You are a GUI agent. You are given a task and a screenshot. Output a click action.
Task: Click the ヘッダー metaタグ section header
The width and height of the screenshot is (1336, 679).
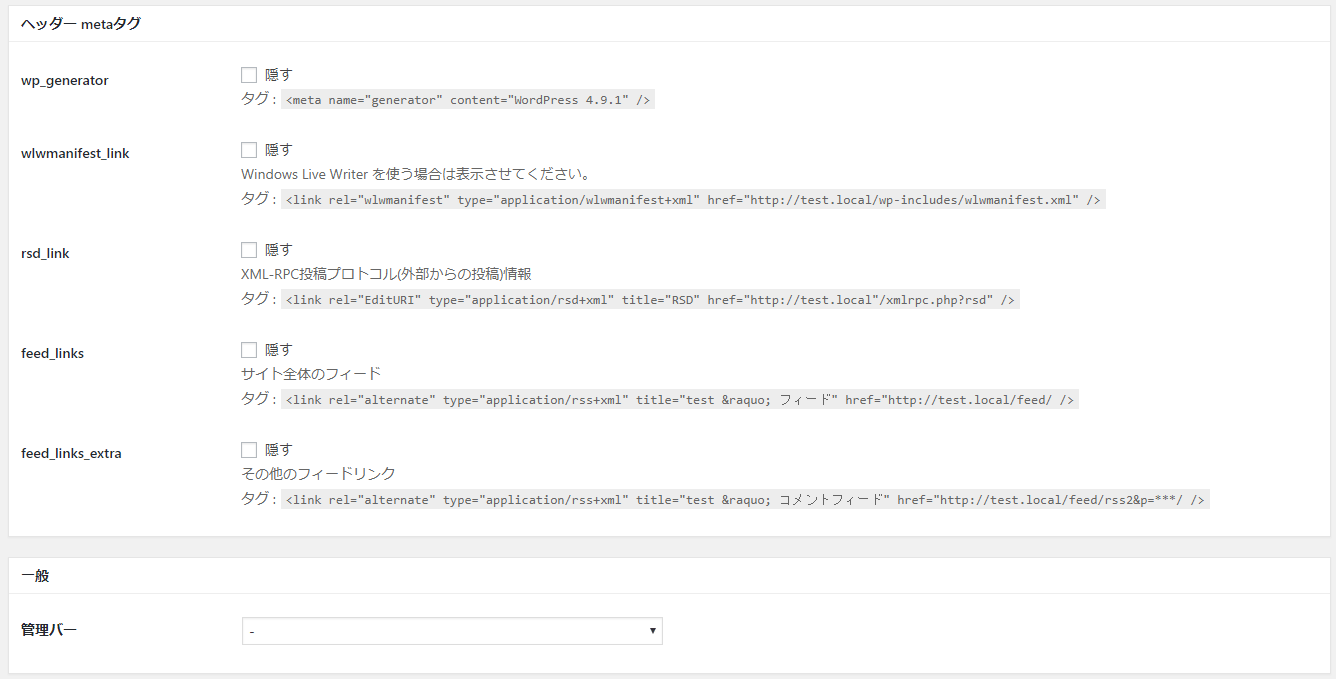[81, 24]
